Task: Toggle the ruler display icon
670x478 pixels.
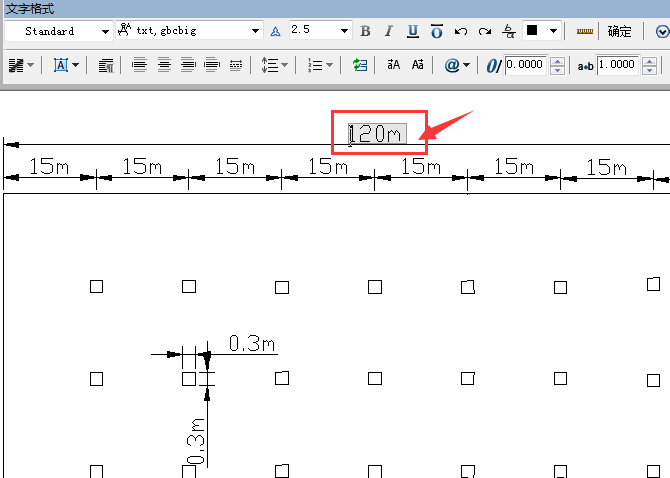Action: [585, 31]
